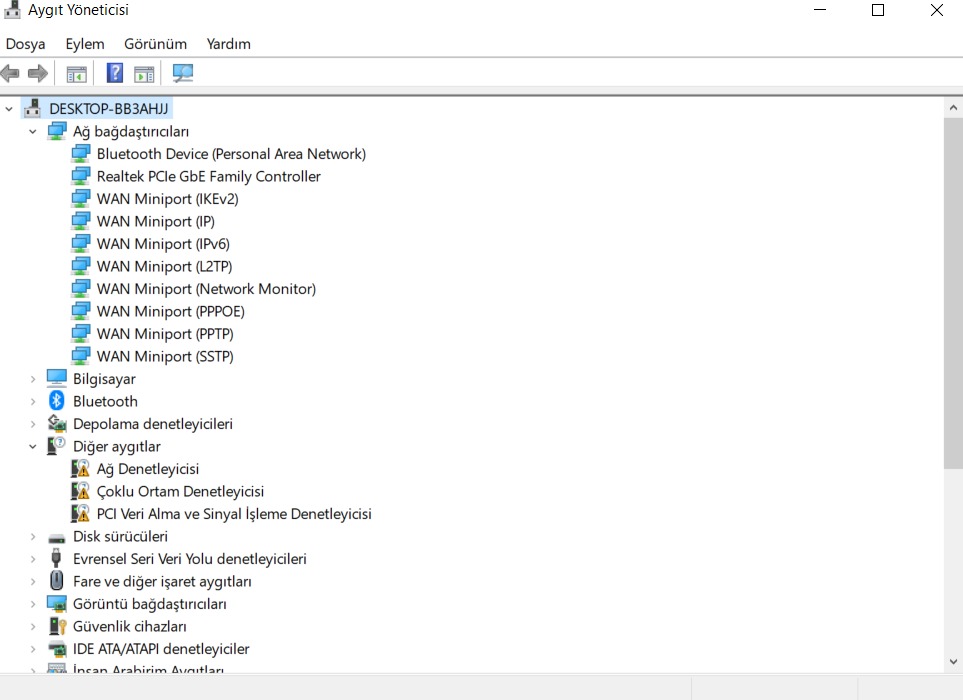Collapse the DESKTOP-BB3AHJJ root node
Image resolution: width=963 pixels, height=700 pixels.
[x=9, y=109]
